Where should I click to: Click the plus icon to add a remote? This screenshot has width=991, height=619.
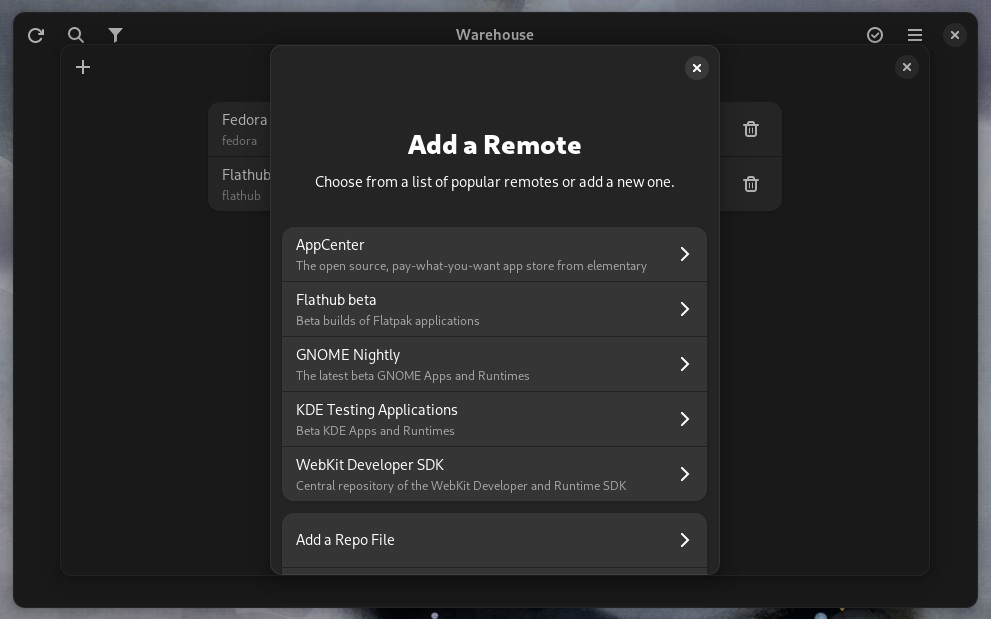click(83, 67)
